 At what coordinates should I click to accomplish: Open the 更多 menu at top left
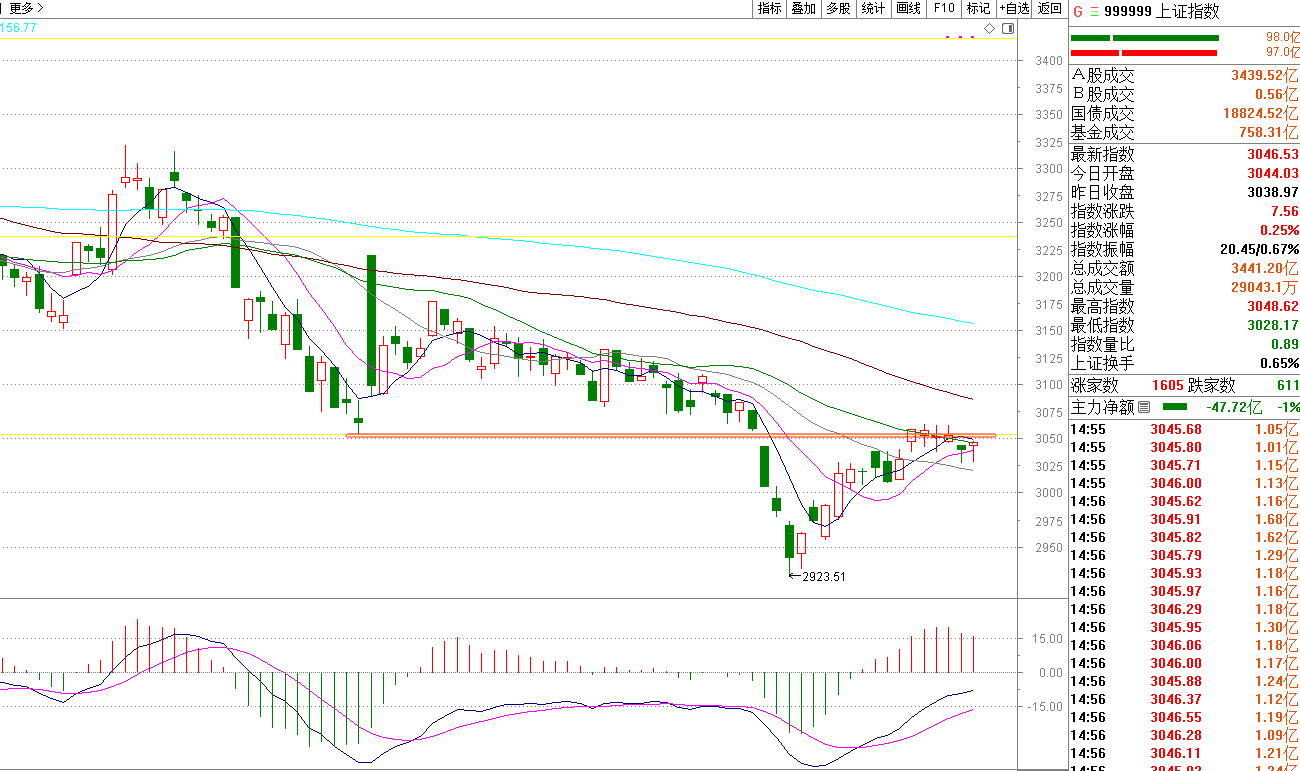(x=27, y=8)
